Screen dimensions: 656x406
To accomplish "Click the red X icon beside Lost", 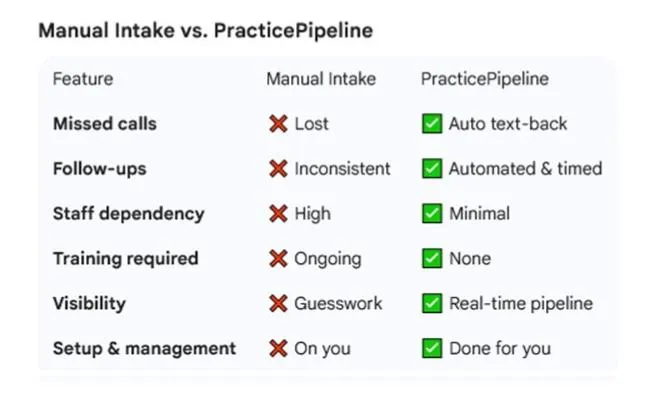I will click(278, 124).
